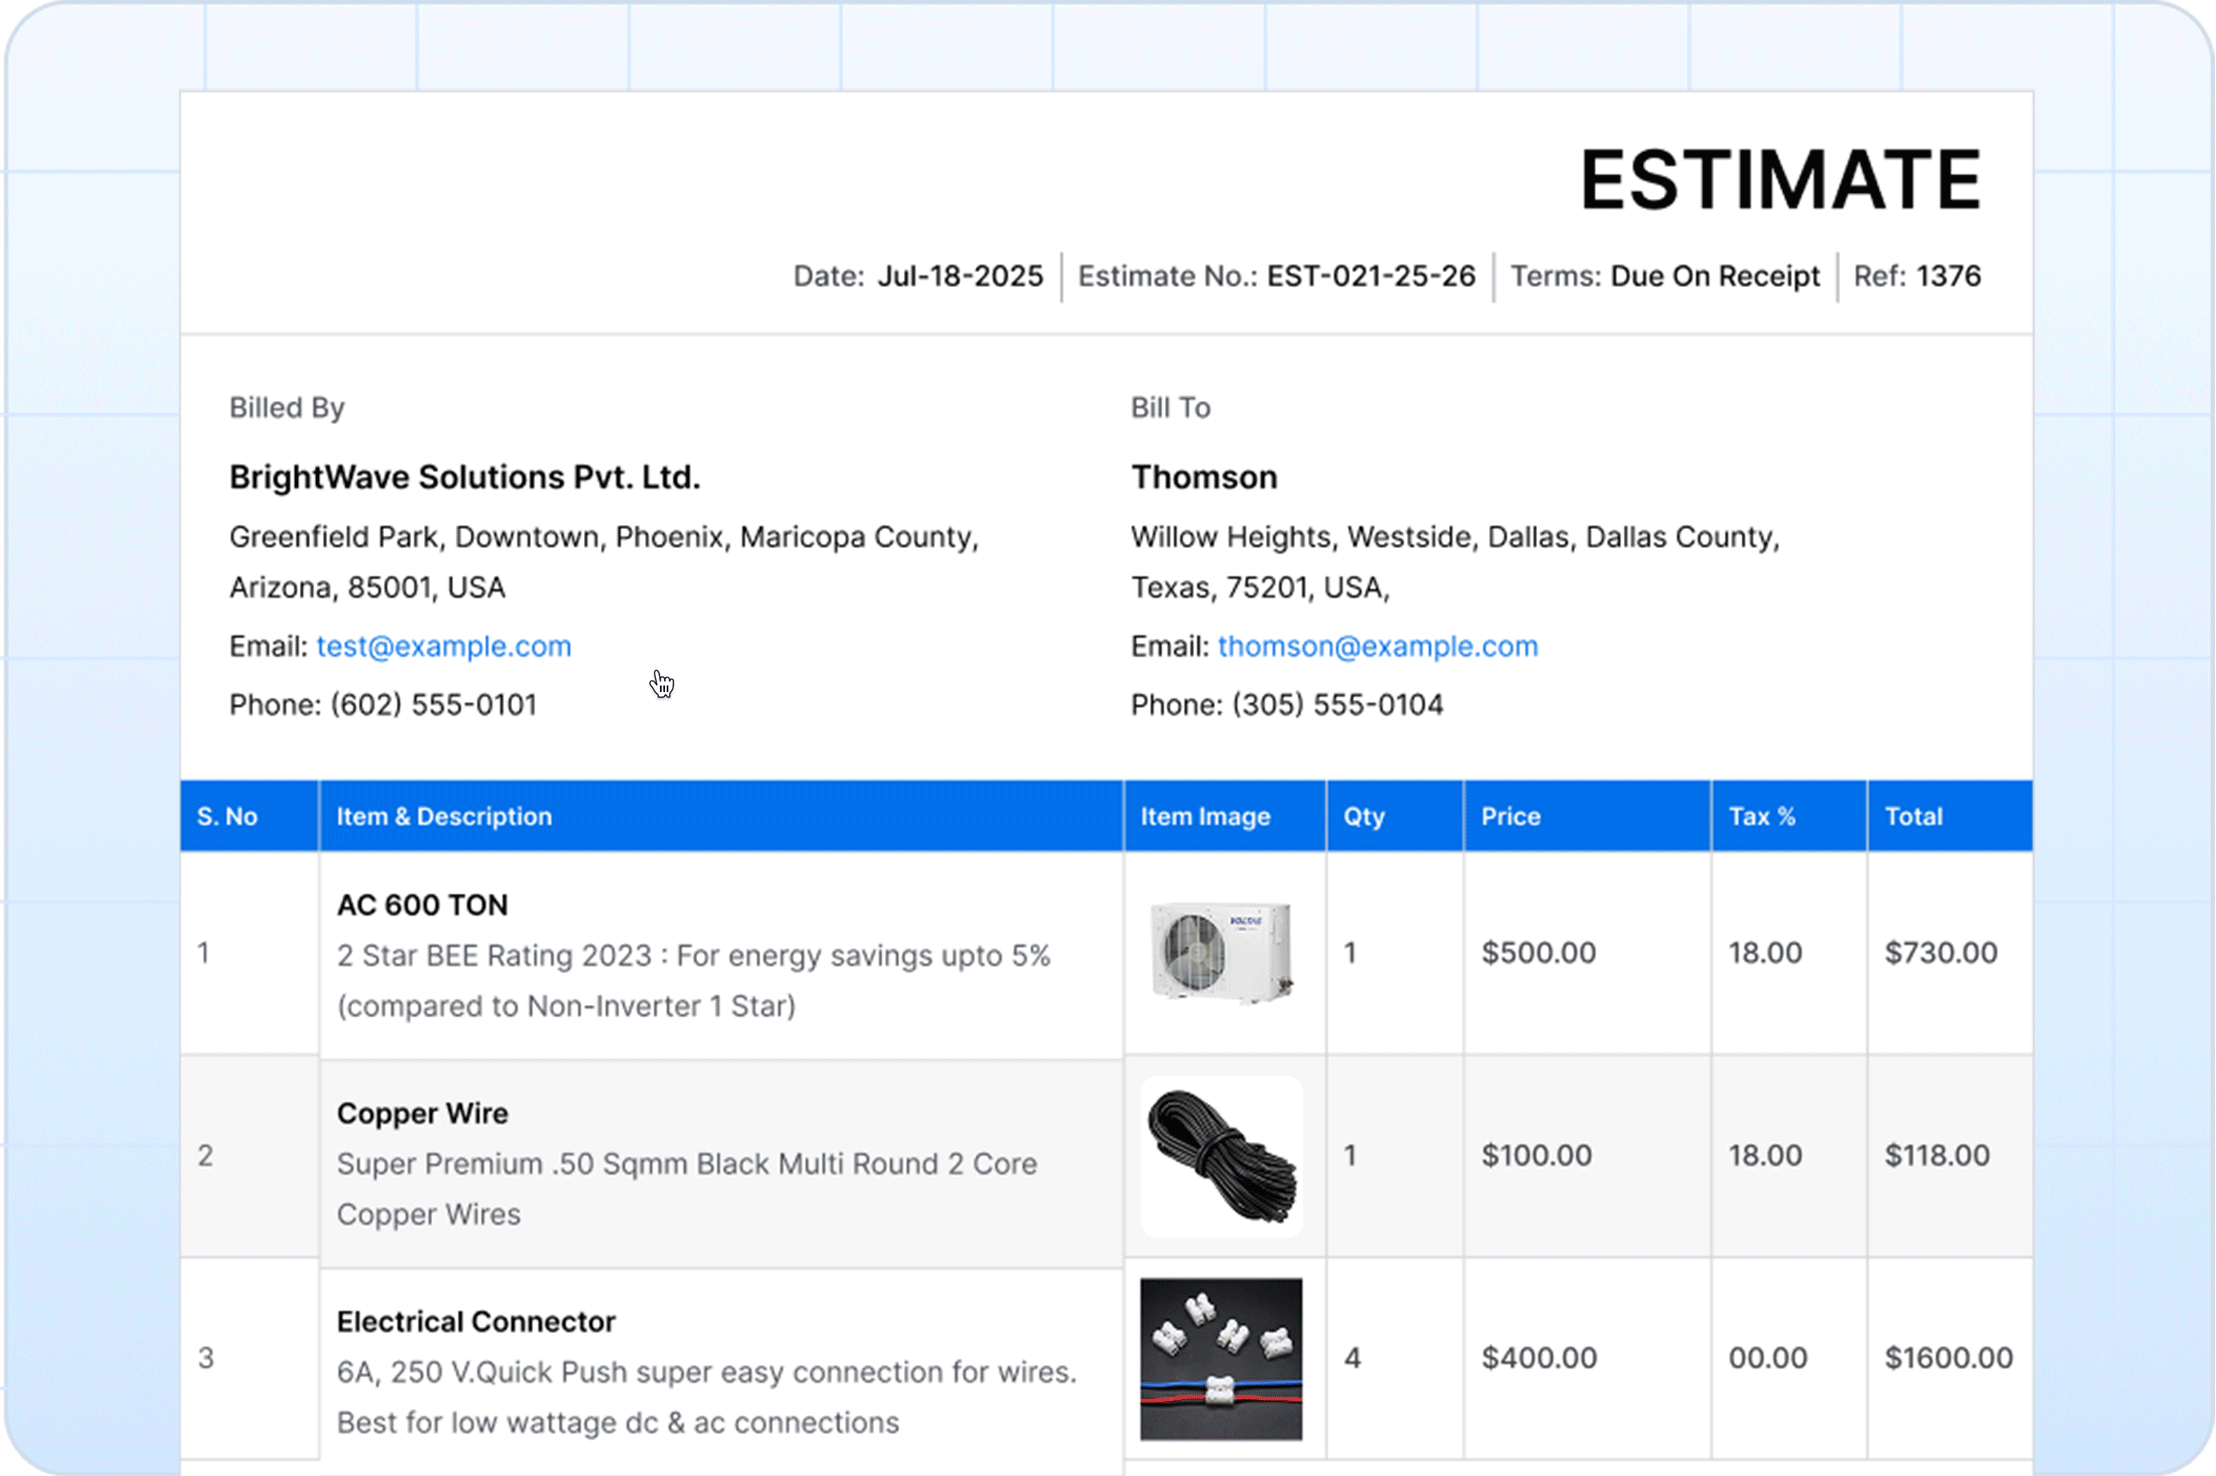The width and height of the screenshot is (2216, 1476).
Task: Click the Electrical Connector item name
Action: pyautogui.click(x=476, y=1322)
